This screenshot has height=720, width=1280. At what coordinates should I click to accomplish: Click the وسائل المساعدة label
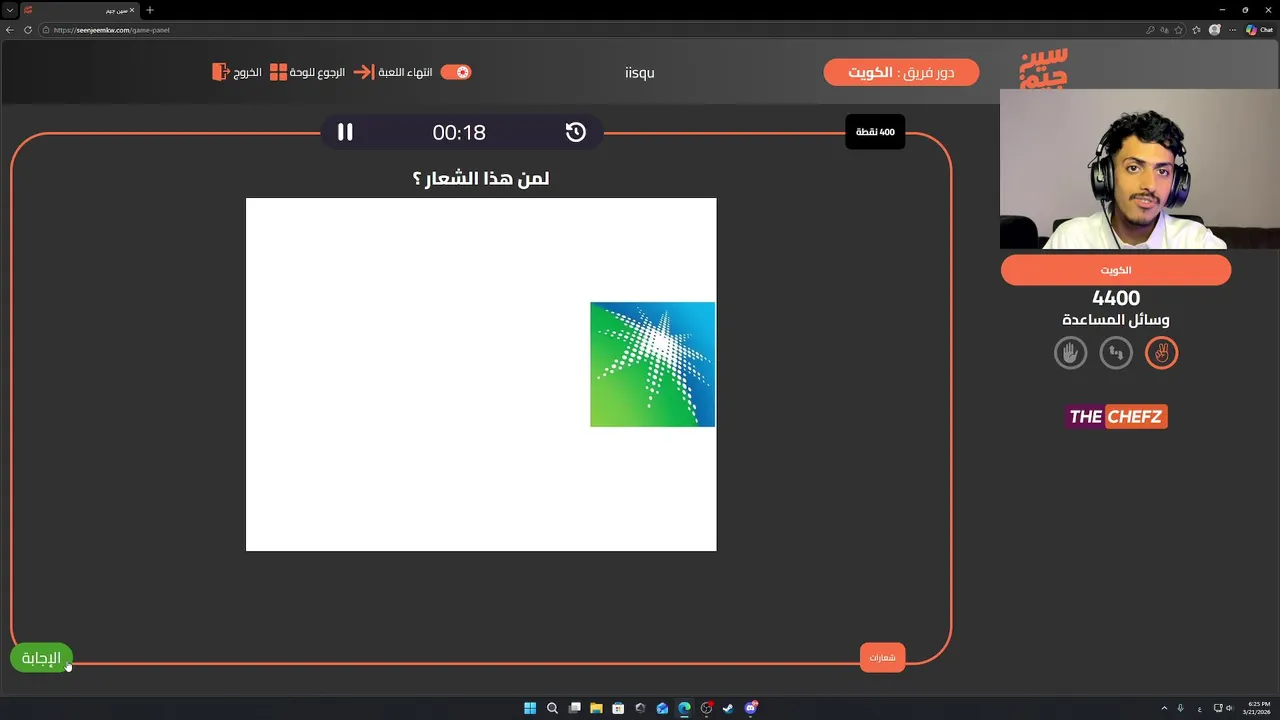point(1116,320)
